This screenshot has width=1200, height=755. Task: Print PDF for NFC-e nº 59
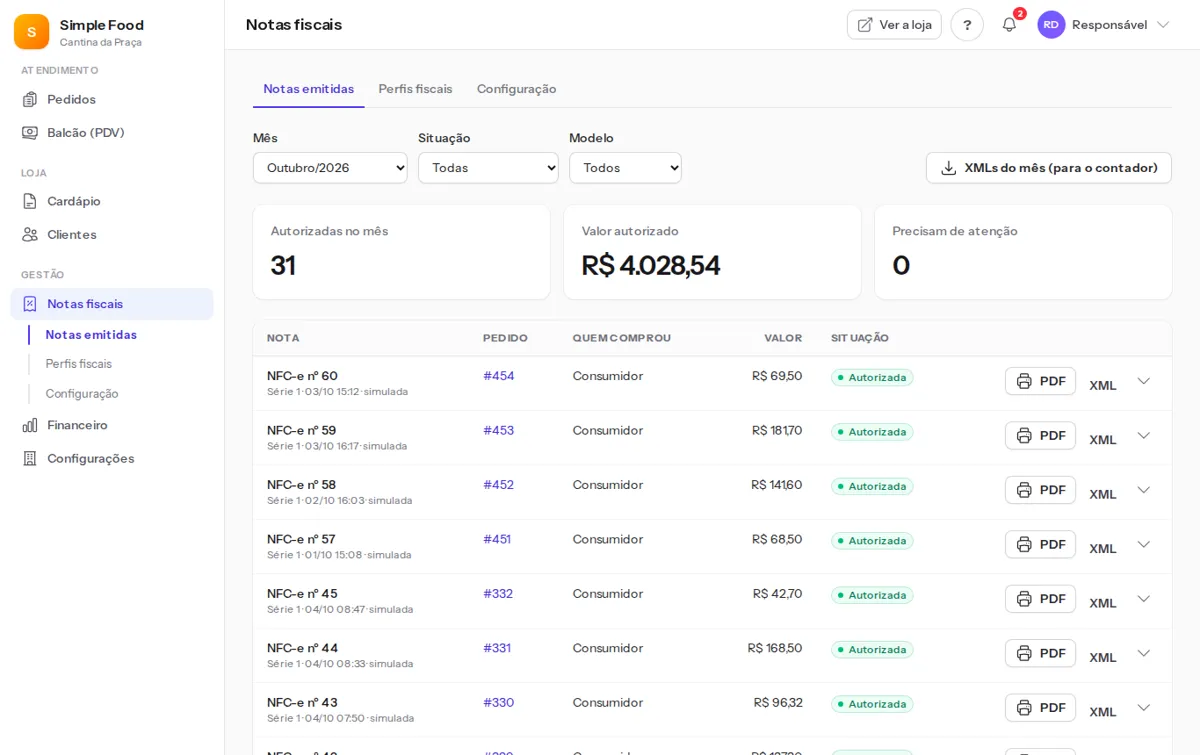point(1040,435)
